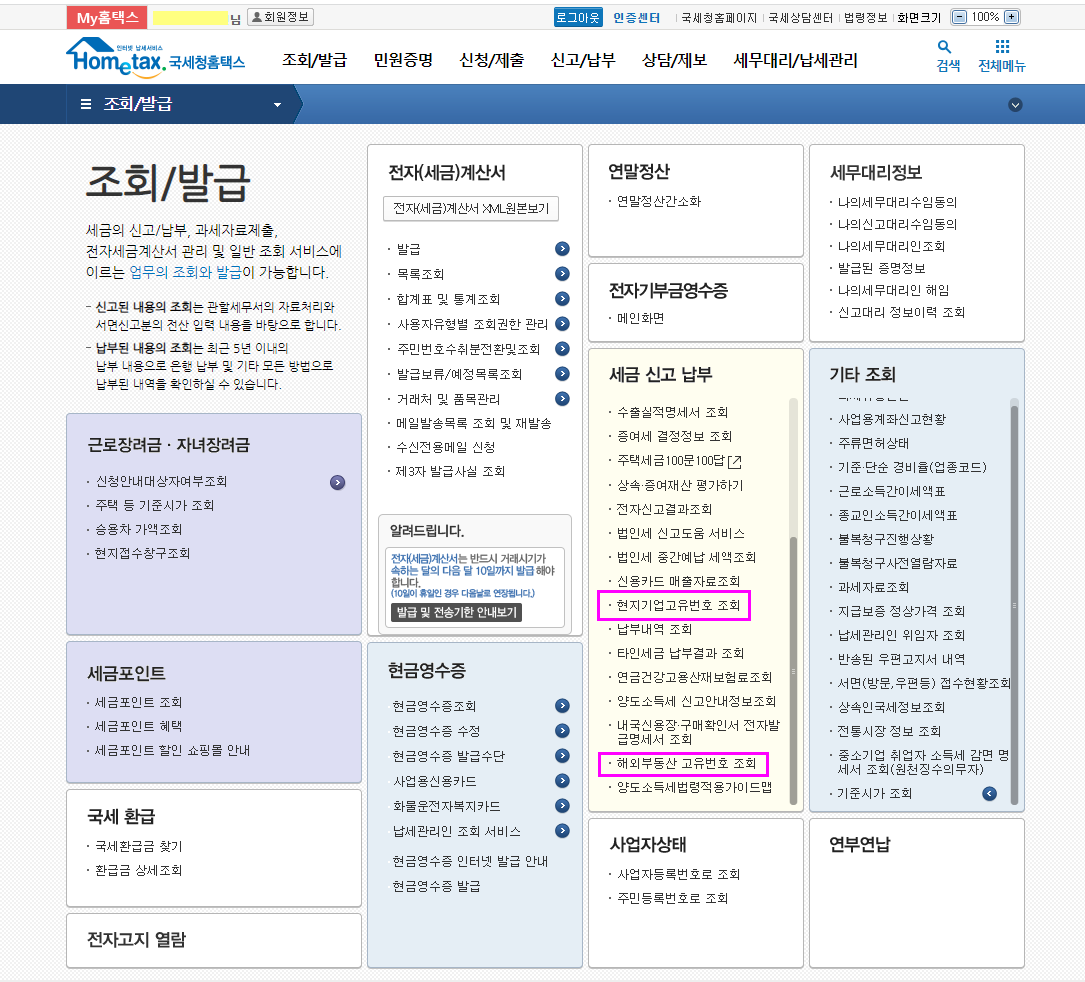Open the 조회/발급 top menu
The height and width of the screenshot is (982, 1085).
coord(314,60)
